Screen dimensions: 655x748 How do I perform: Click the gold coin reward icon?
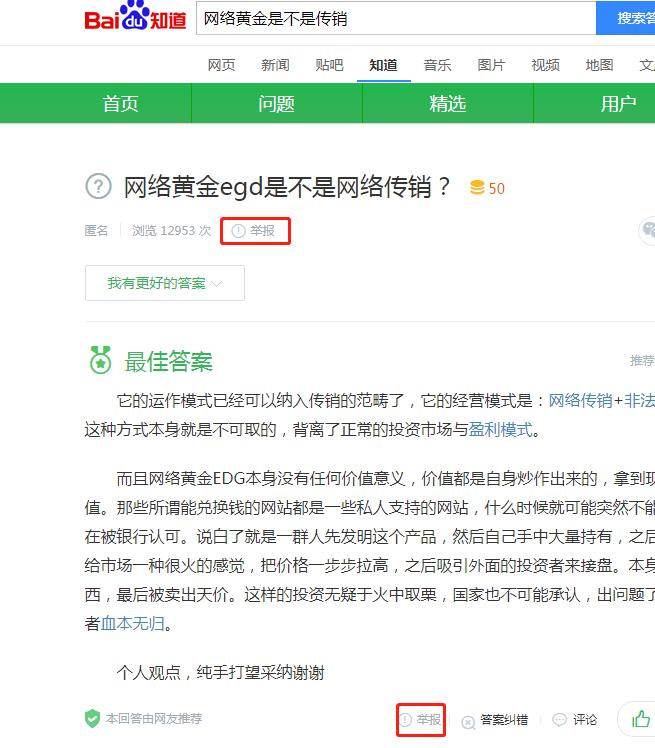[x=477, y=187]
